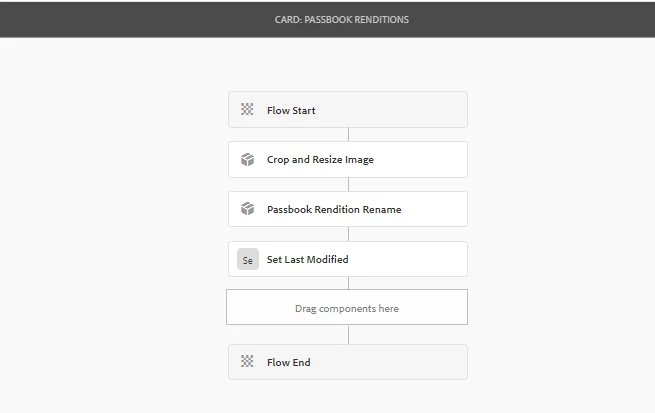Screen dimensions: 655x413
Task: Click connector between Crop and Rename steps
Action: (348, 184)
